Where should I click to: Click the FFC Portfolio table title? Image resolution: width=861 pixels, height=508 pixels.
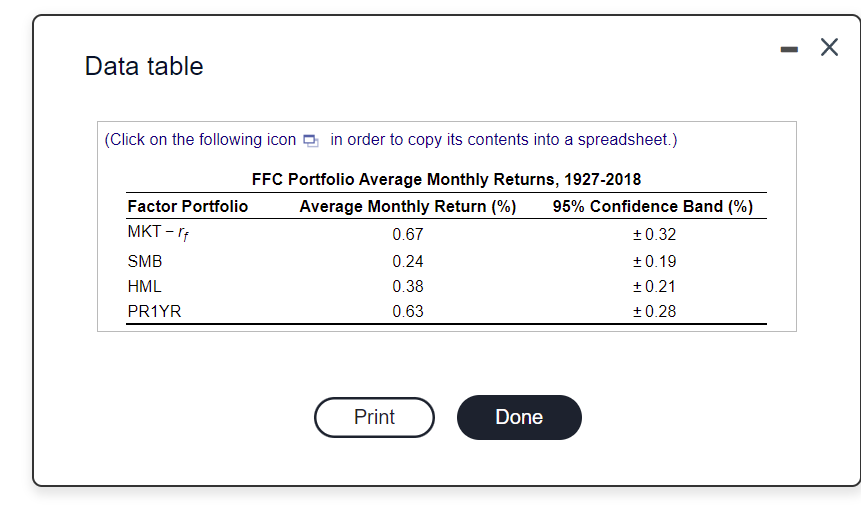point(446,180)
